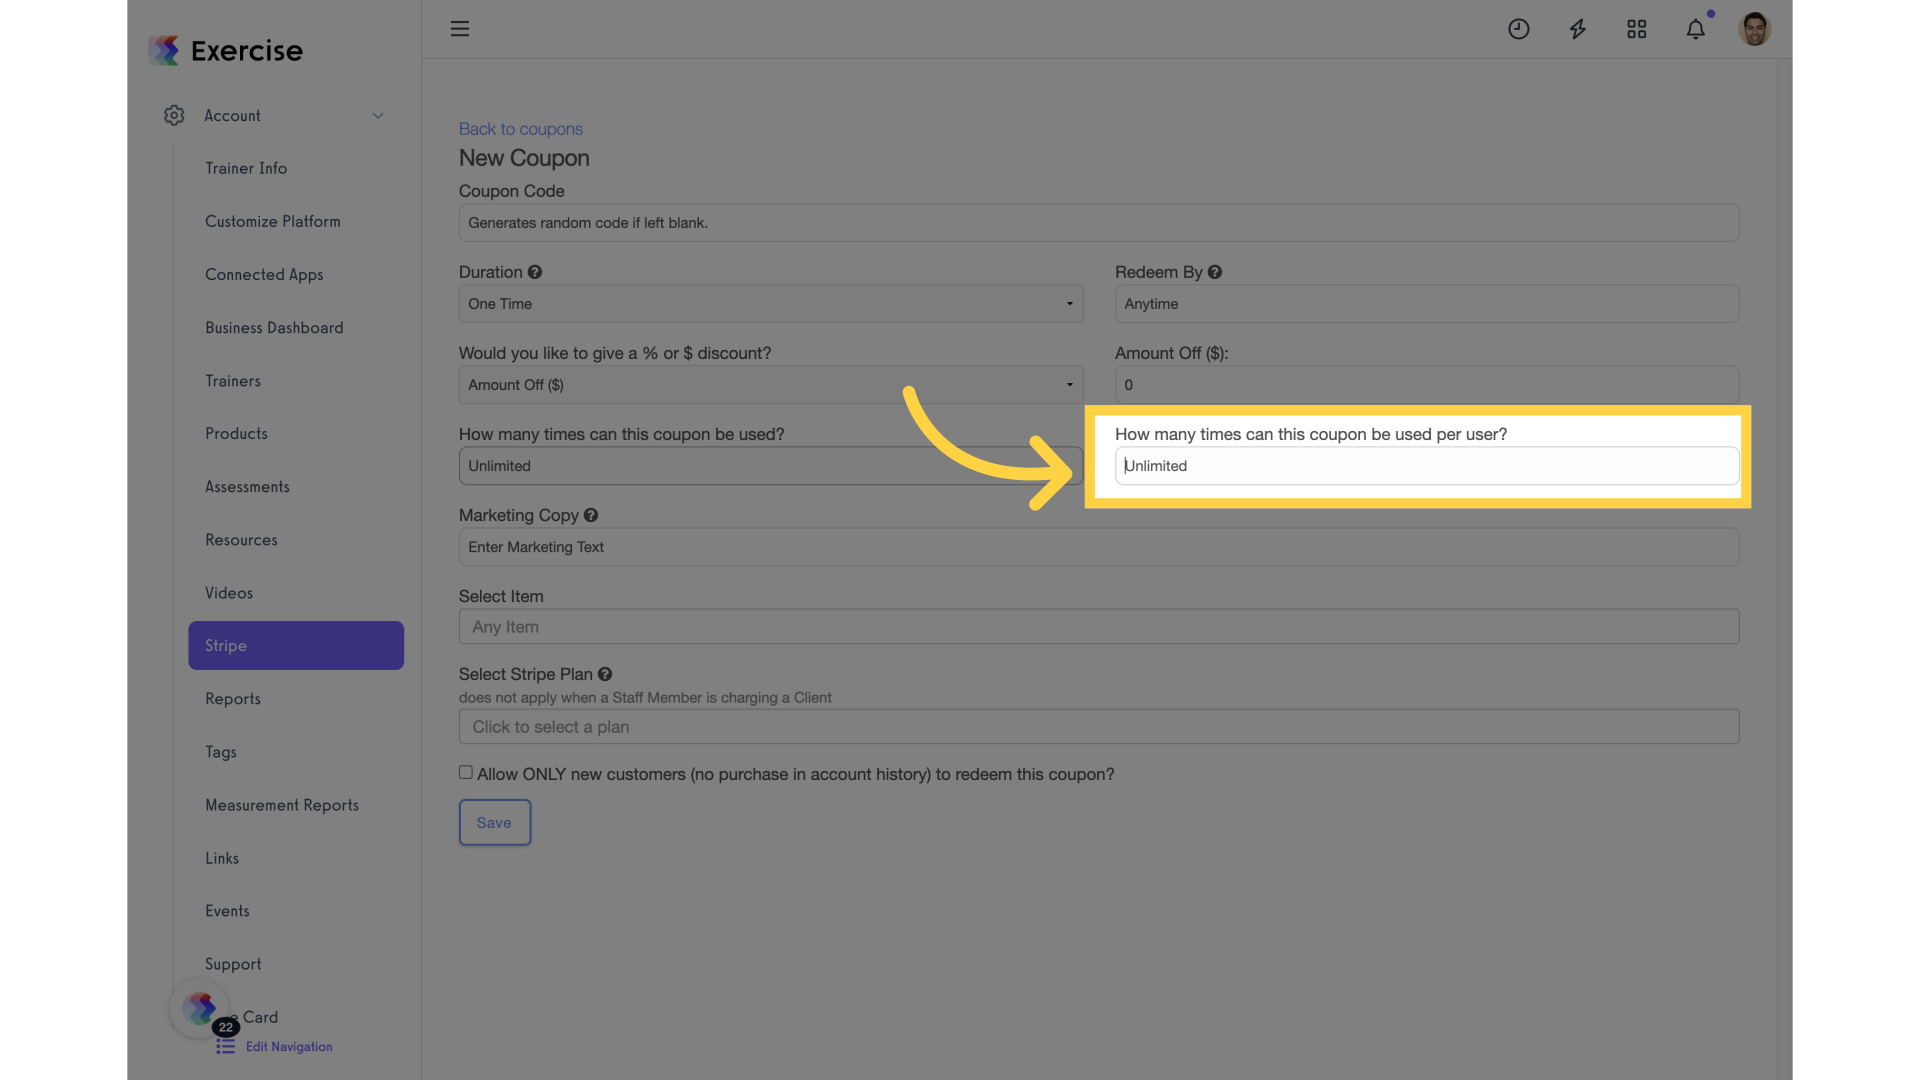
Task: Open the floating help widget with badge 22
Action: point(200,1008)
